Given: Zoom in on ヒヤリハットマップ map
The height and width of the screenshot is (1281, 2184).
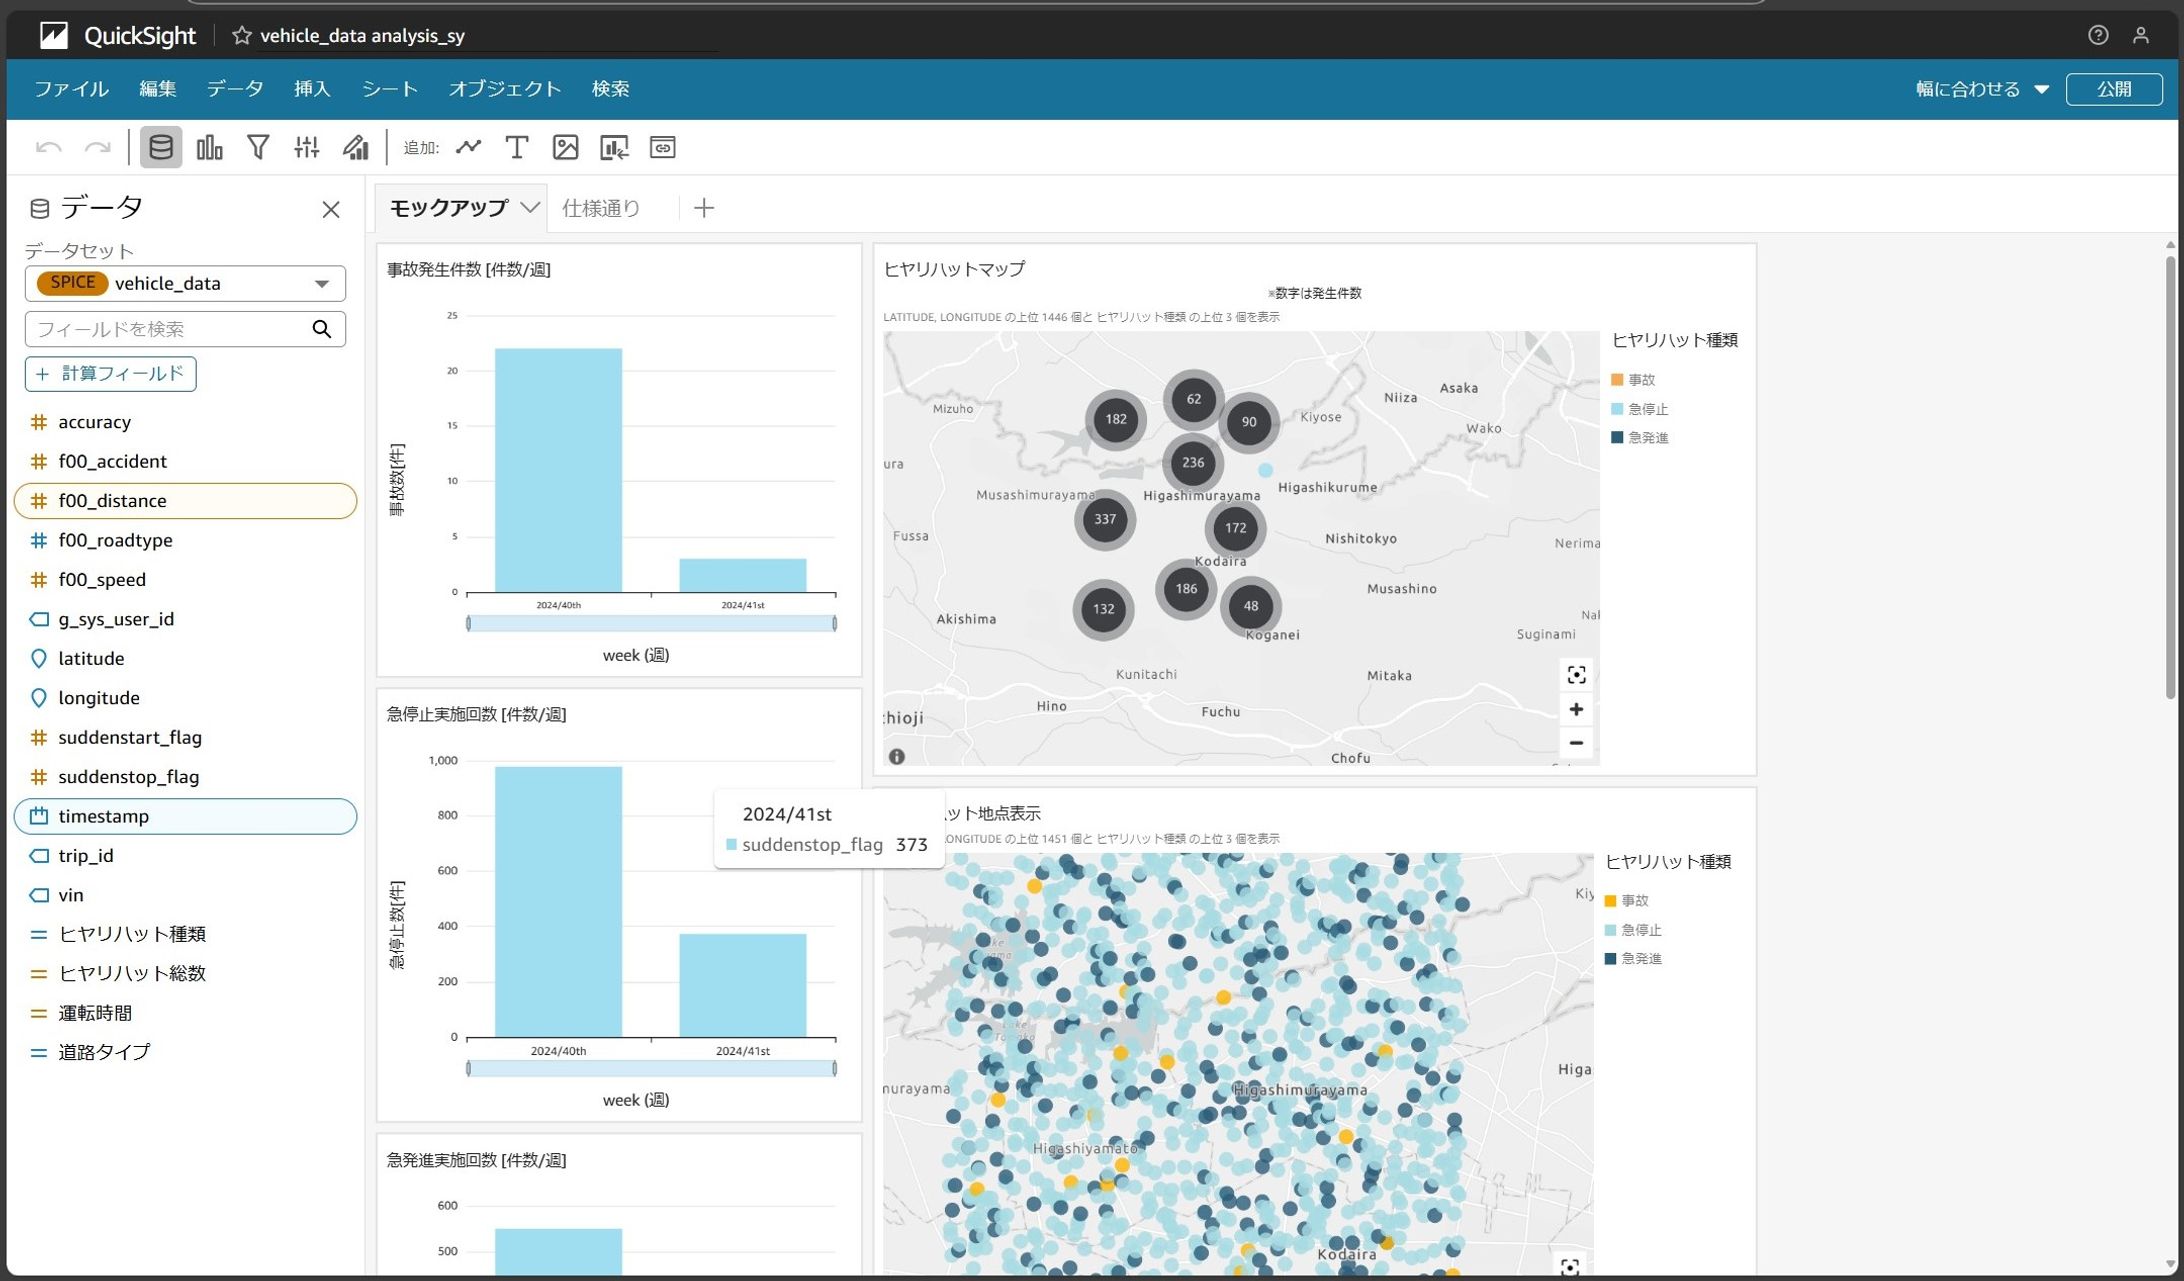Looking at the screenshot, I should click(1576, 710).
